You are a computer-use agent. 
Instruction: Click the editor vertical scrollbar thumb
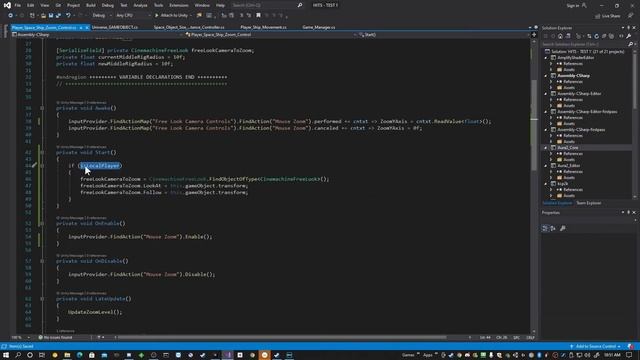tap(534, 125)
